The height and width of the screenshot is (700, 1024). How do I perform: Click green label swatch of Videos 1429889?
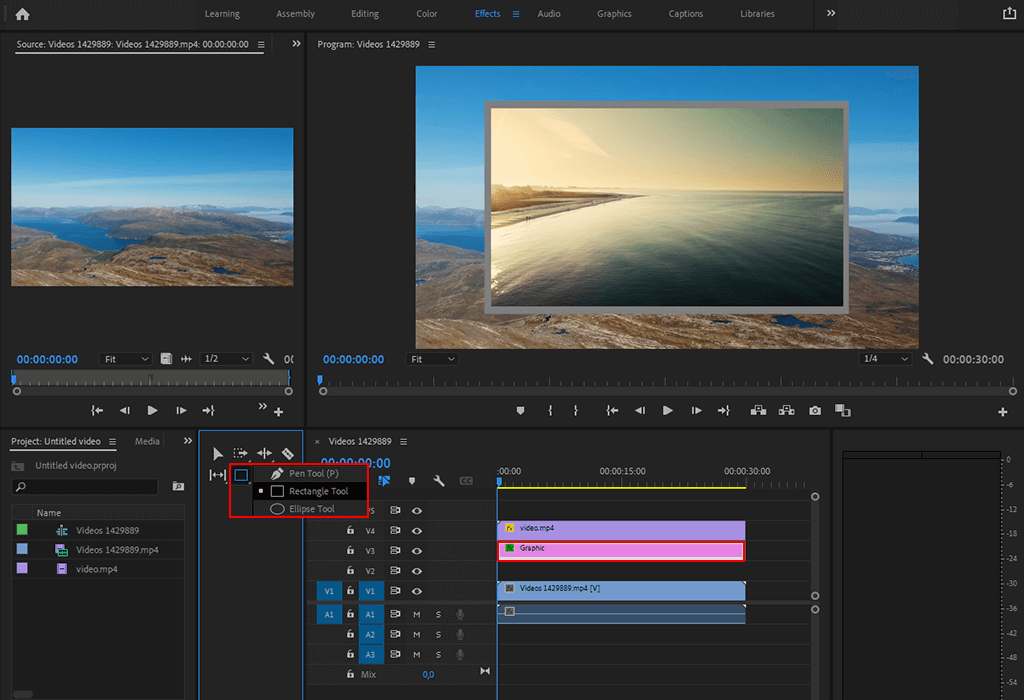pyautogui.click(x=22, y=530)
